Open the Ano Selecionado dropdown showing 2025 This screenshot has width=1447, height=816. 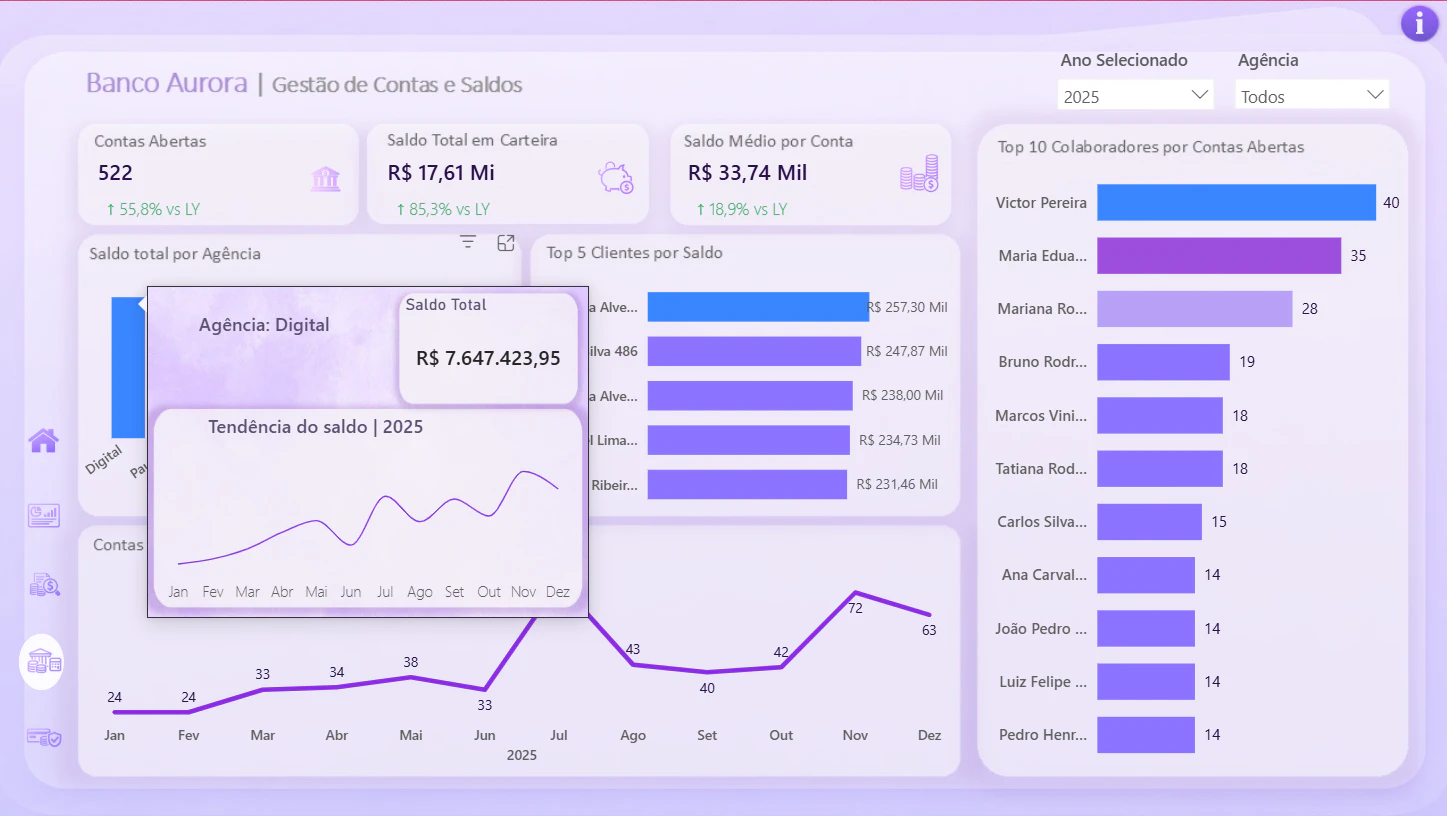[1135, 96]
